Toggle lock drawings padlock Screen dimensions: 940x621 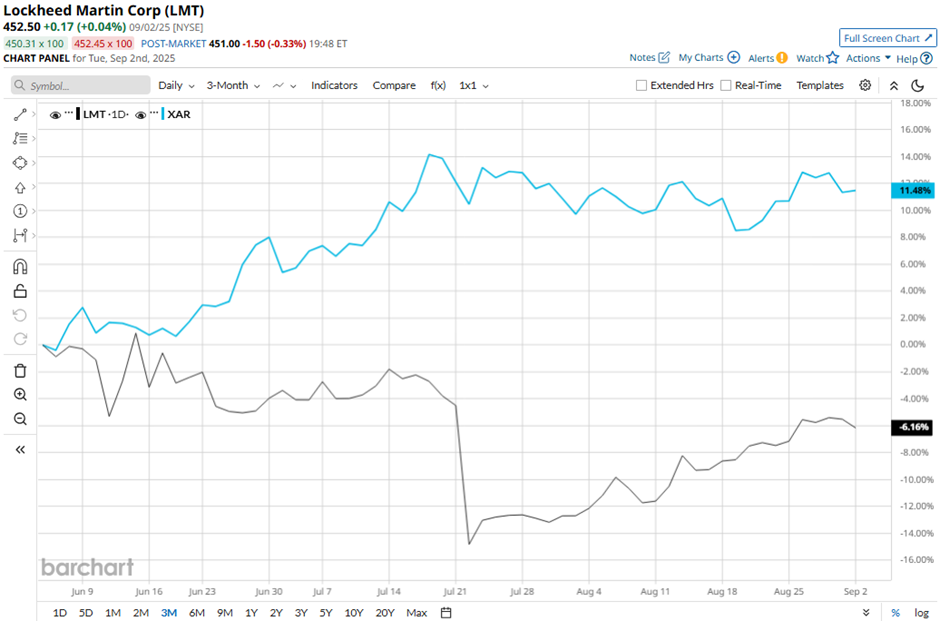[20, 291]
